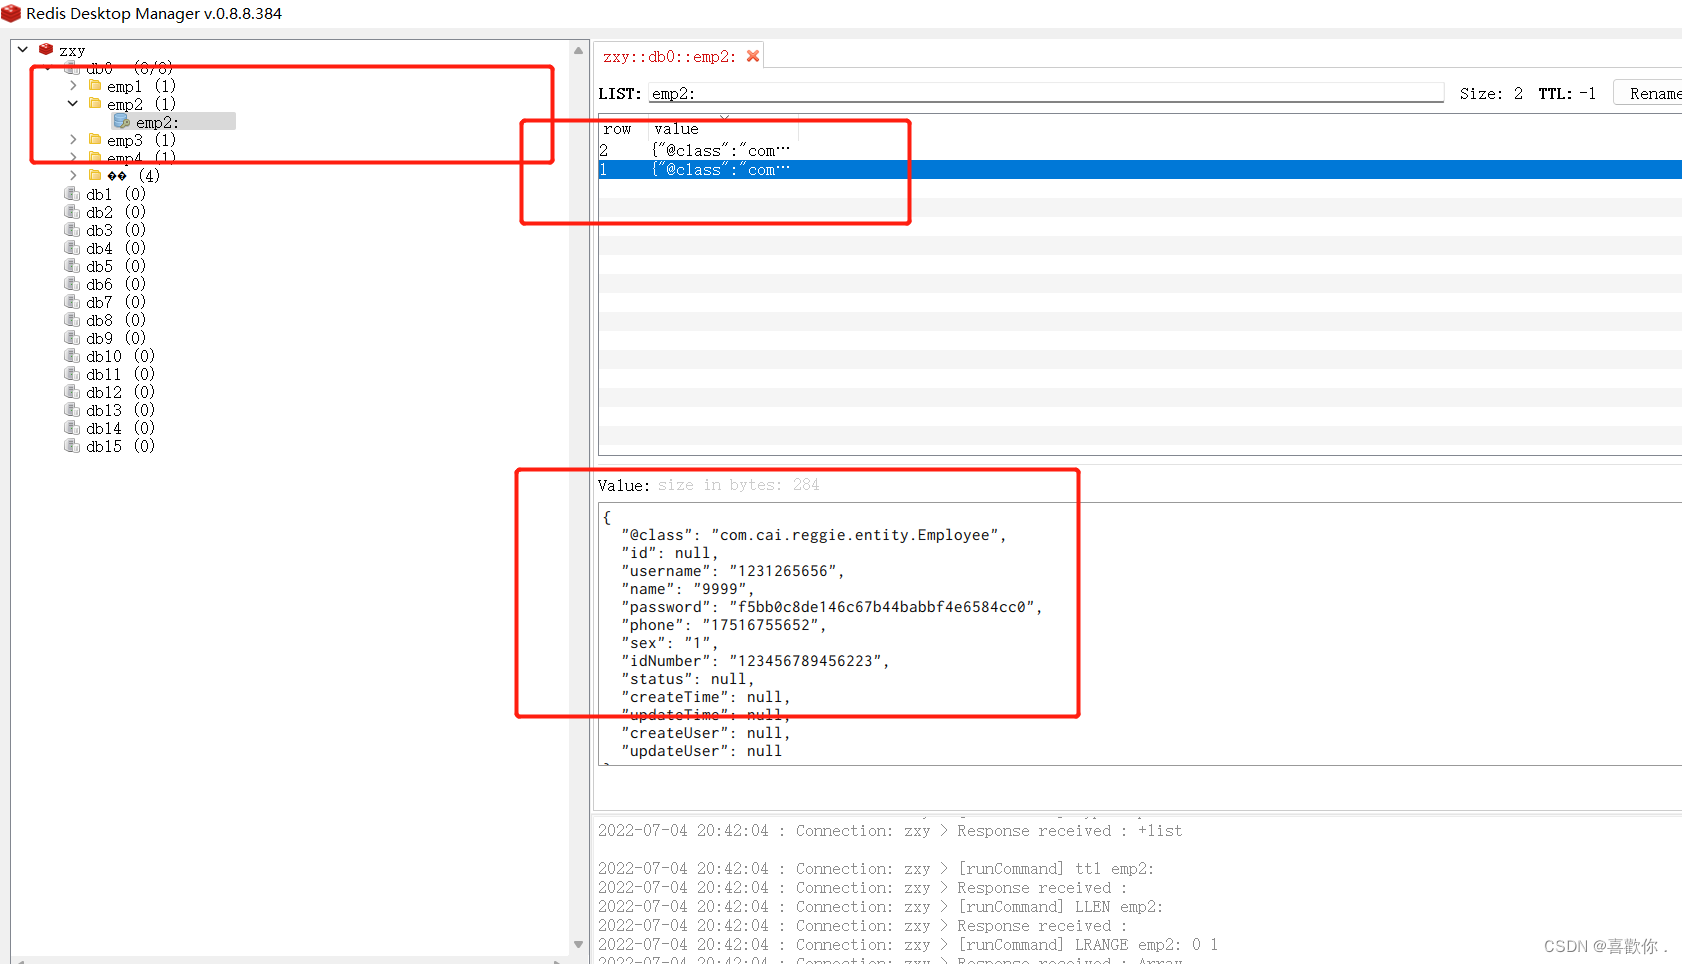Viewport: 1682px width, 964px height.
Task: Click the emp1 folder icon
Action: [95, 86]
